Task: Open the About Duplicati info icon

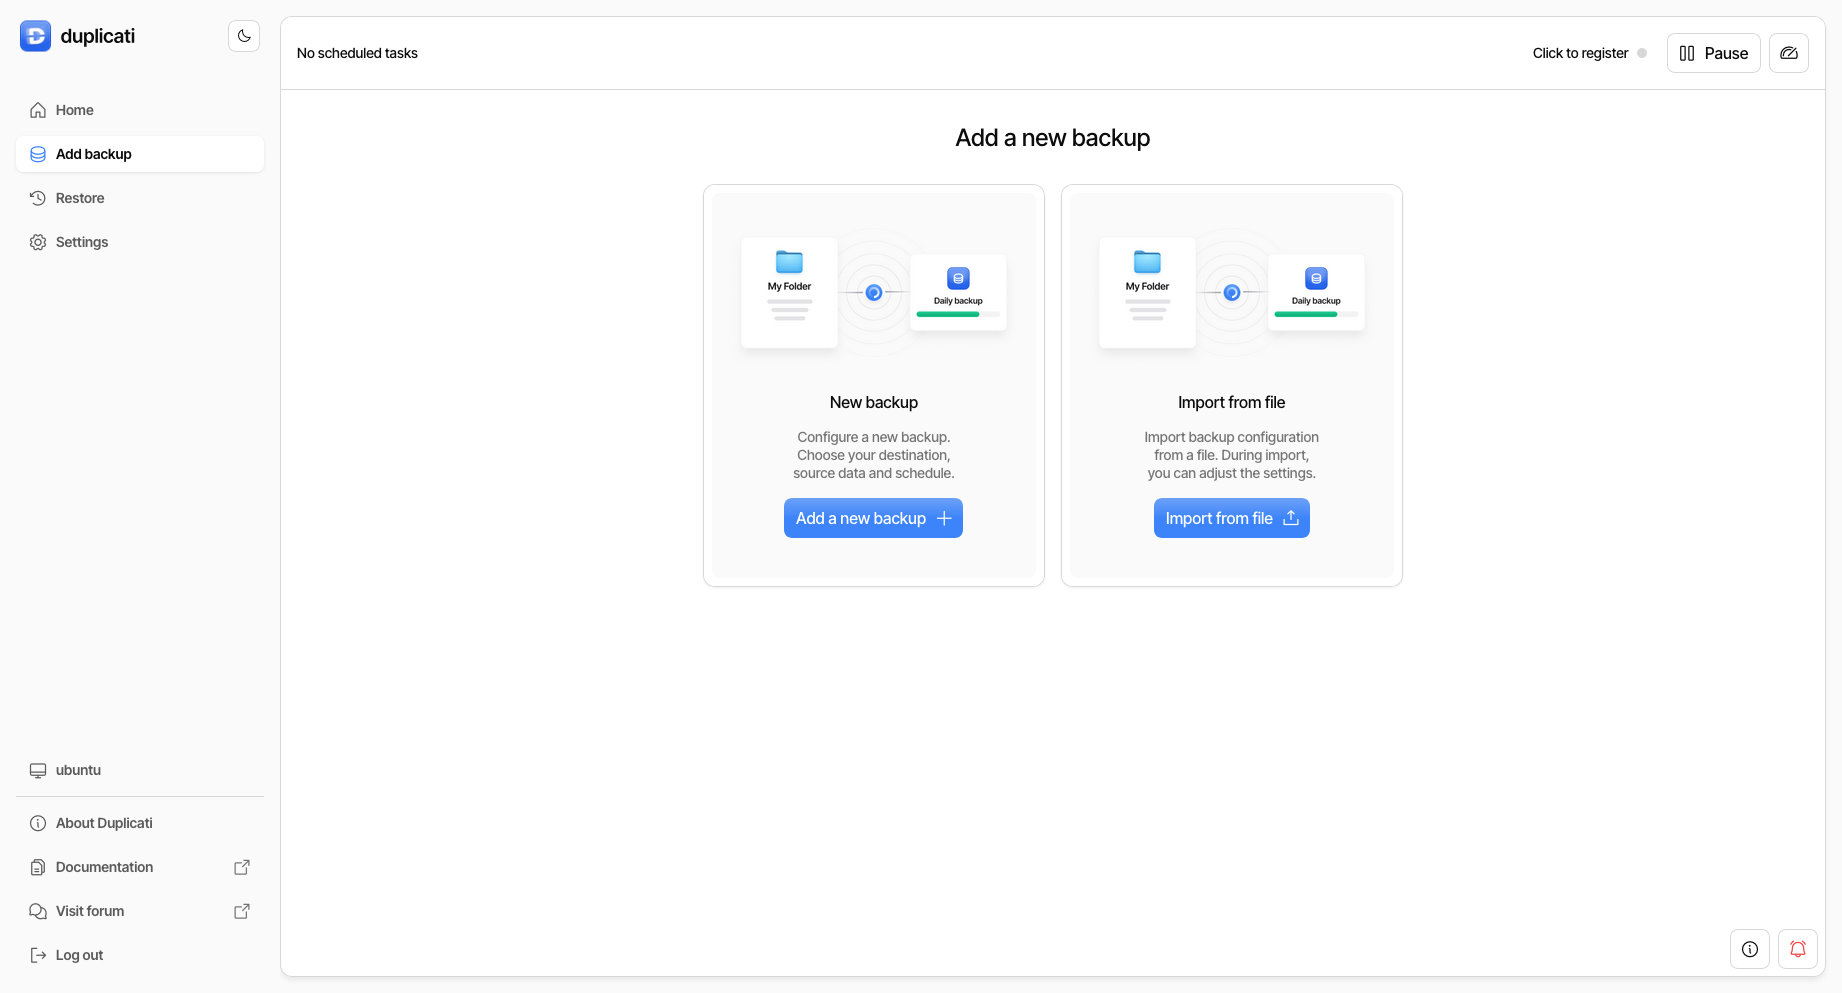Action: click(x=37, y=823)
